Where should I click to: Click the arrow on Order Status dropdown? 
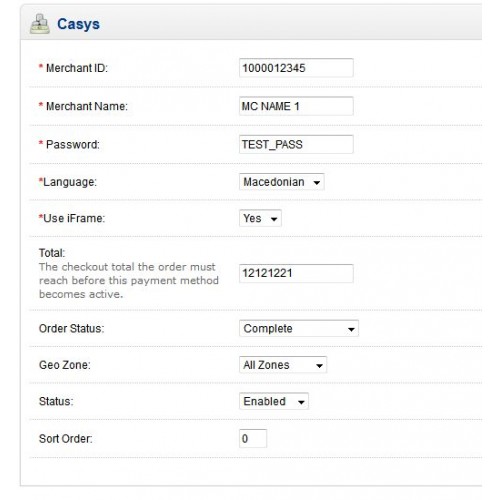pos(351,329)
